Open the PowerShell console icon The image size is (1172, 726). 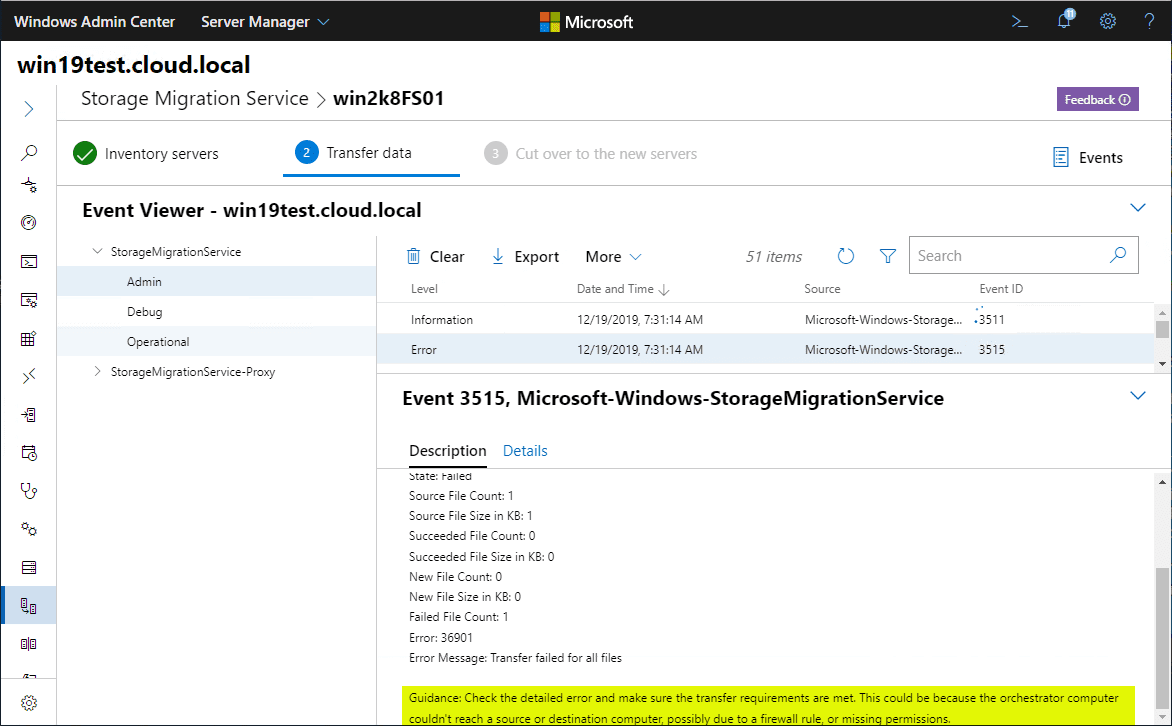click(x=1019, y=21)
